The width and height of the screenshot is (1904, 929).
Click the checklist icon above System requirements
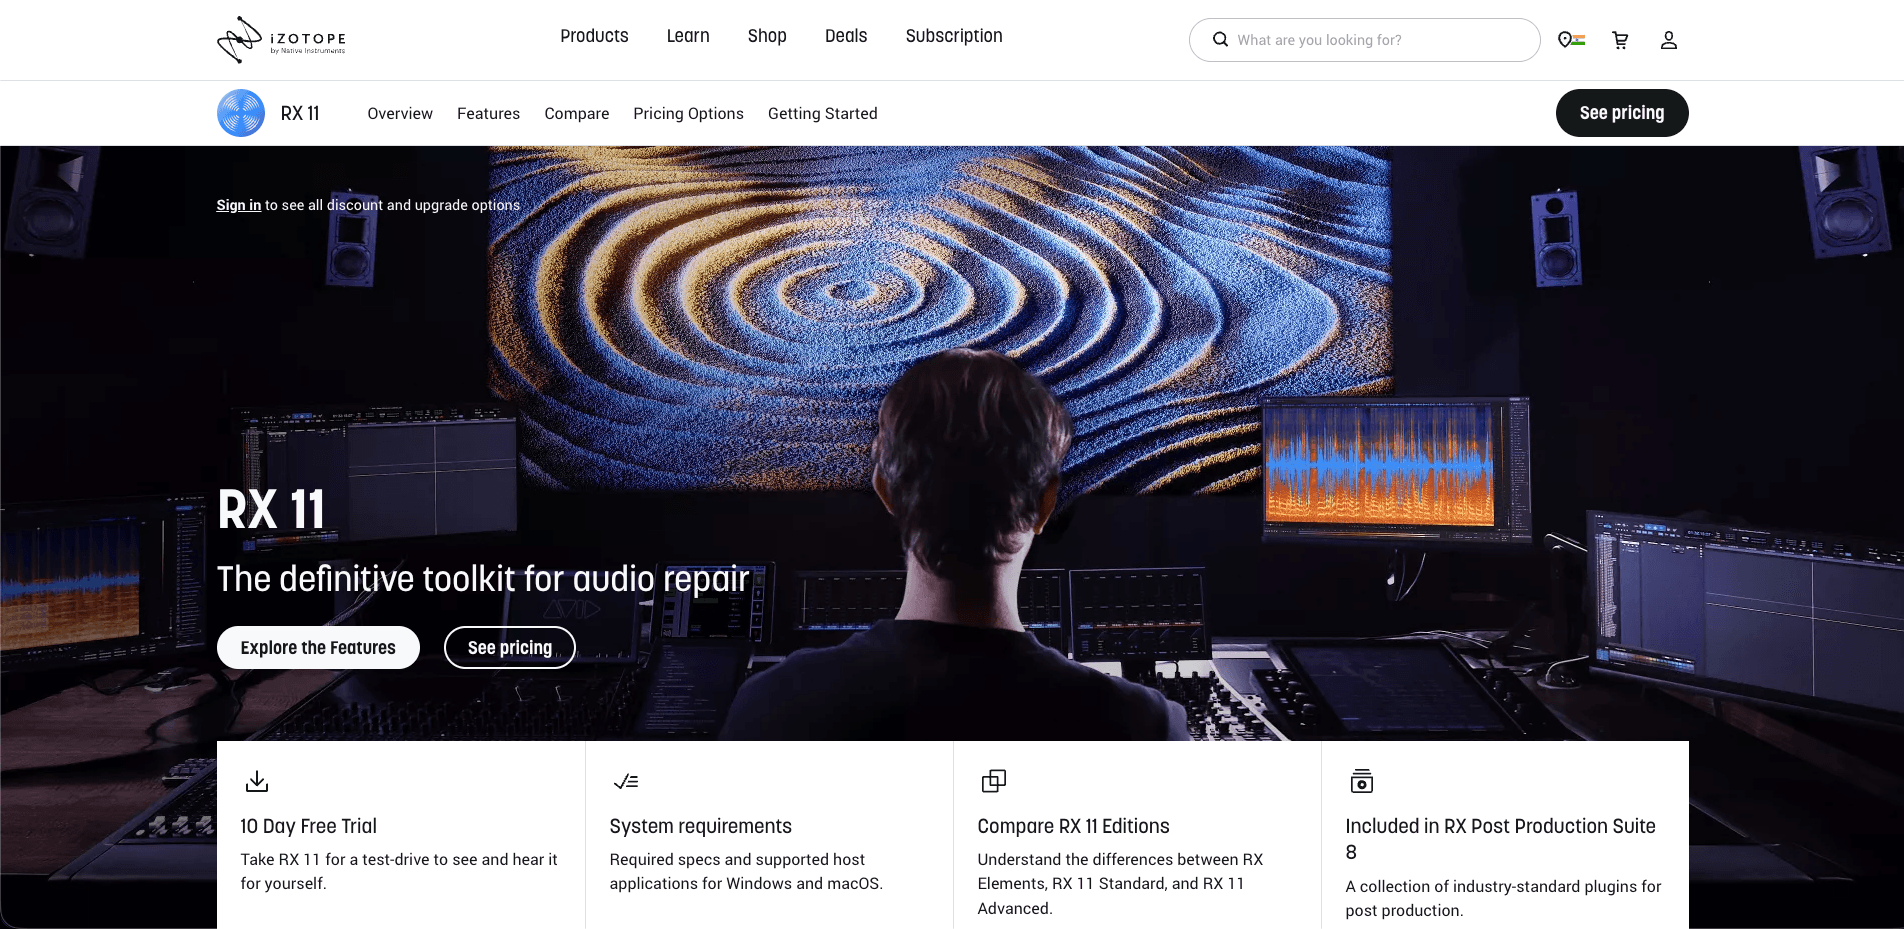(x=625, y=781)
